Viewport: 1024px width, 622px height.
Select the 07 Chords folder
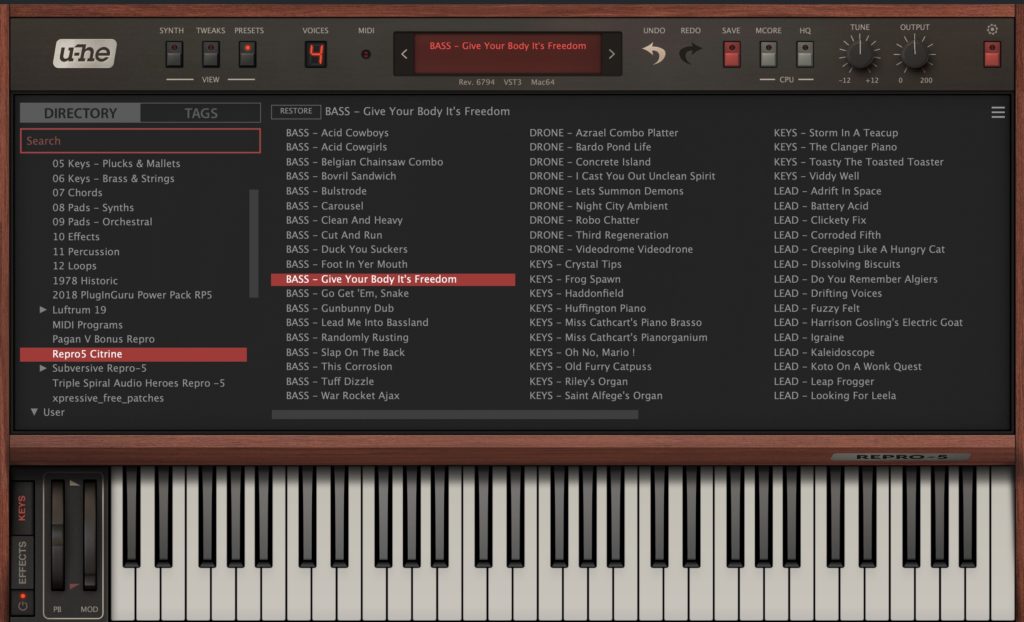click(x=77, y=193)
